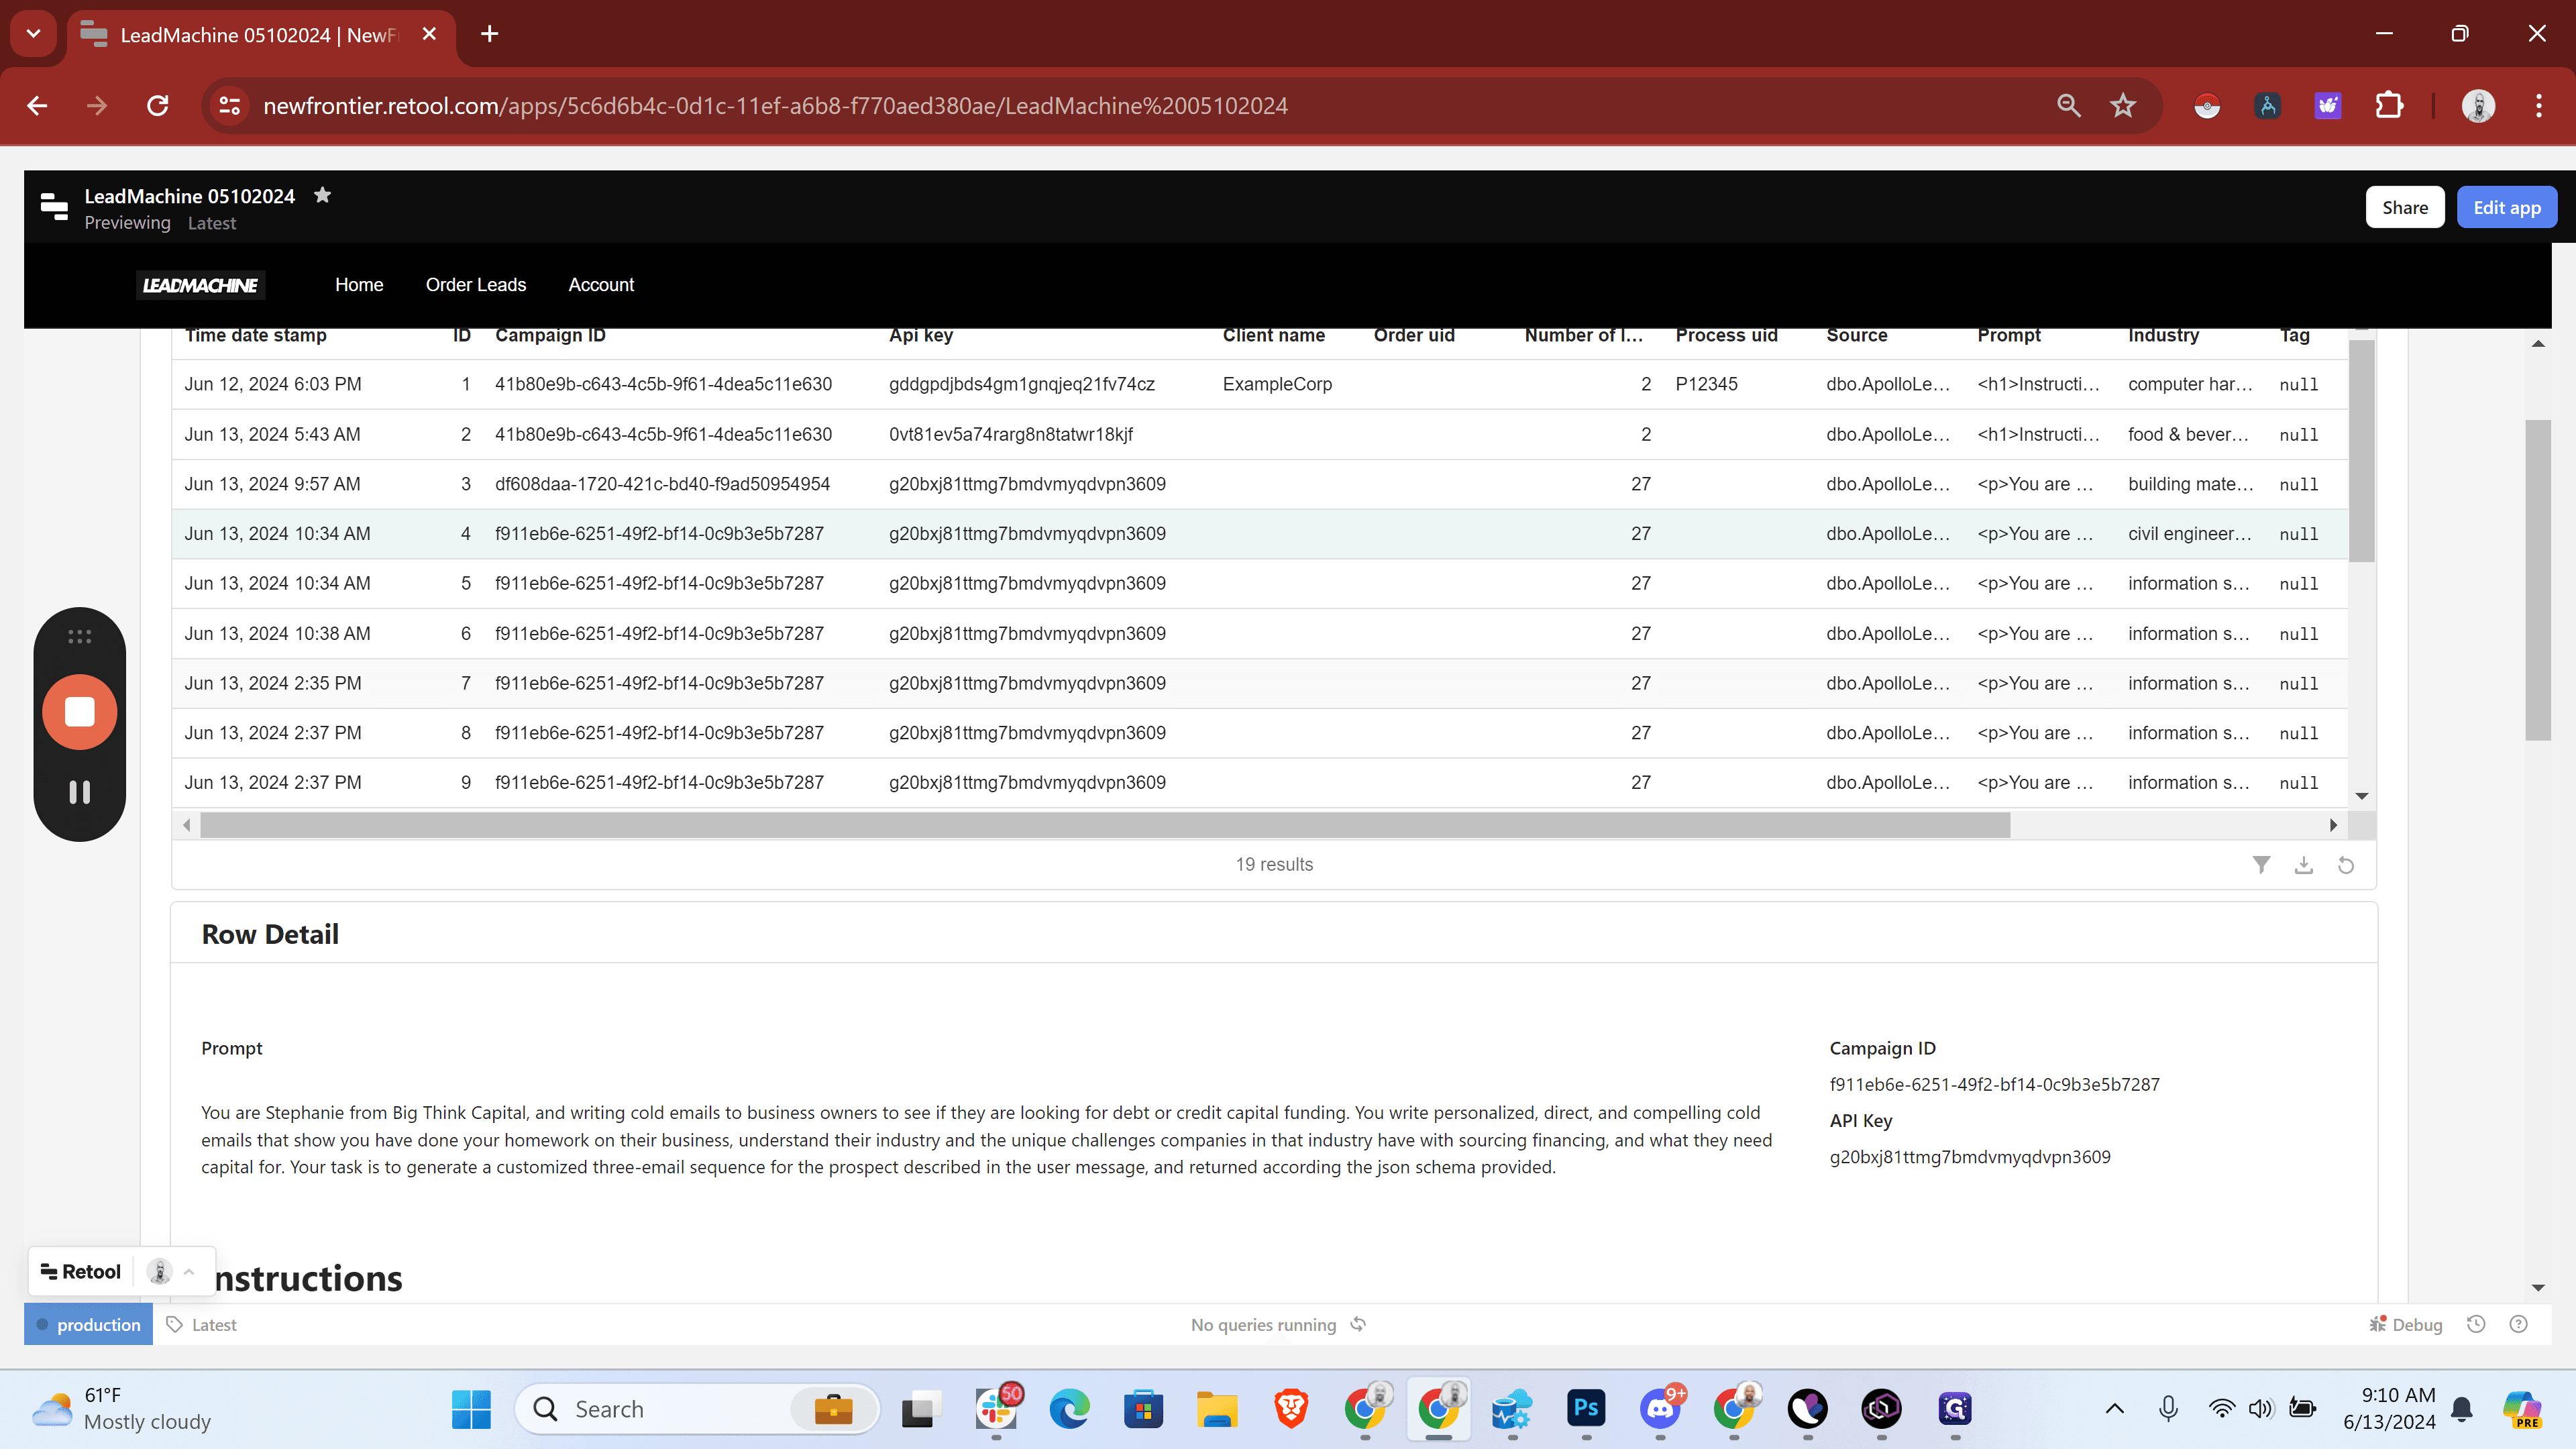Viewport: 2576px width, 1449px height.
Task: Refresh the table with the reload icon
Action: point(2346,865)
